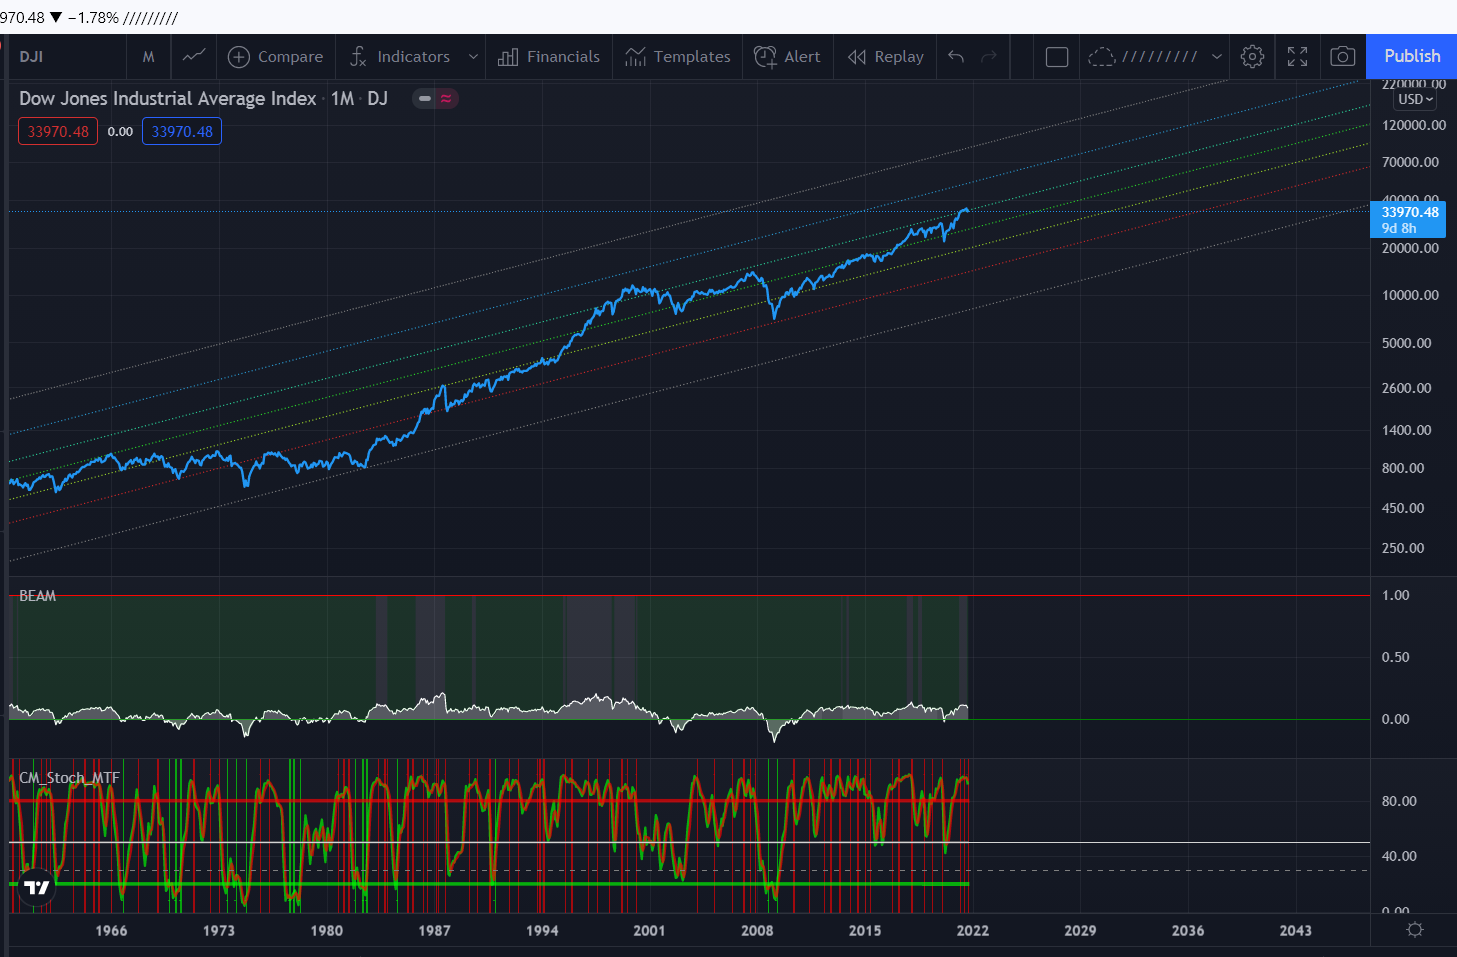Click the 5000.00 price scale label

tap(1406, 343)
